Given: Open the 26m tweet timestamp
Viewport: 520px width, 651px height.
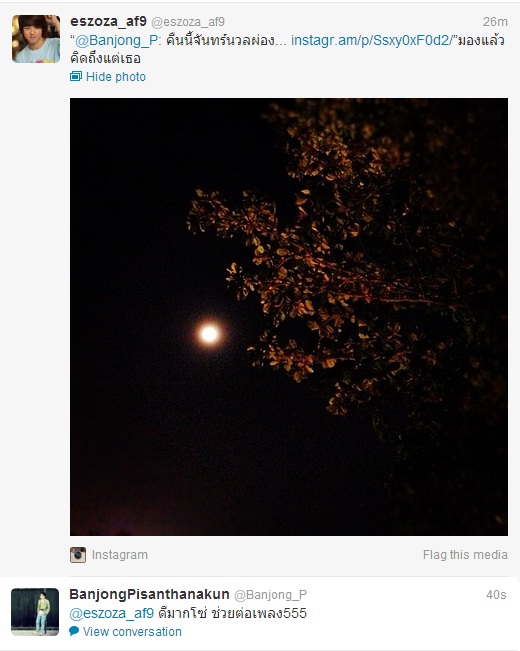Looking at the screenshot, I should (x=495, y=22).
